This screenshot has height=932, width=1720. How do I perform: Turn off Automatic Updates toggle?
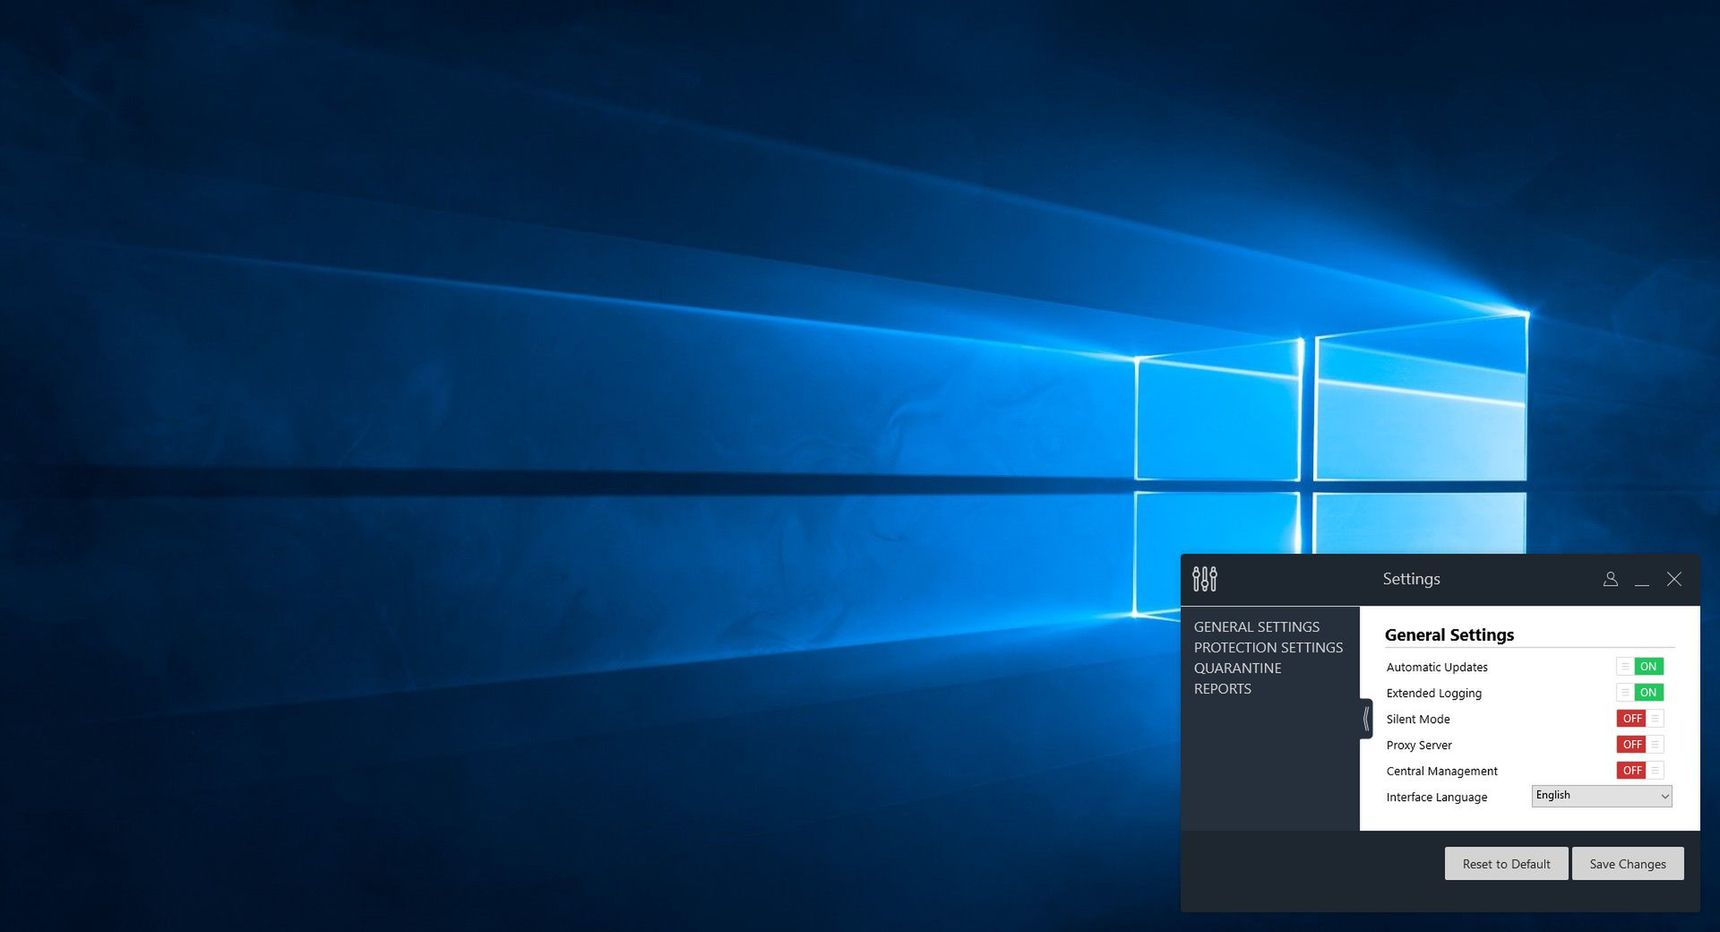[x=1640, y=666]
